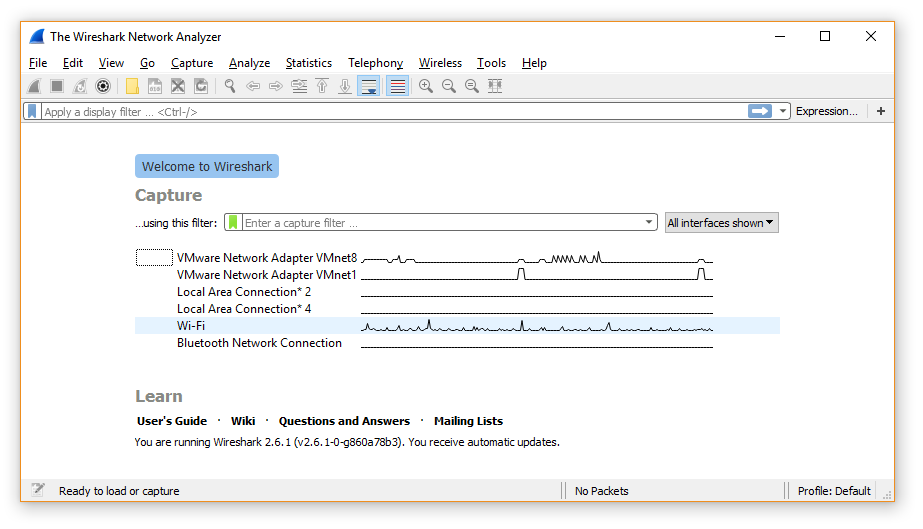Open the capture filter dropdown arrow
This screenshot has height=529, width=923.
pyautogui.click(x=649, y=223)
